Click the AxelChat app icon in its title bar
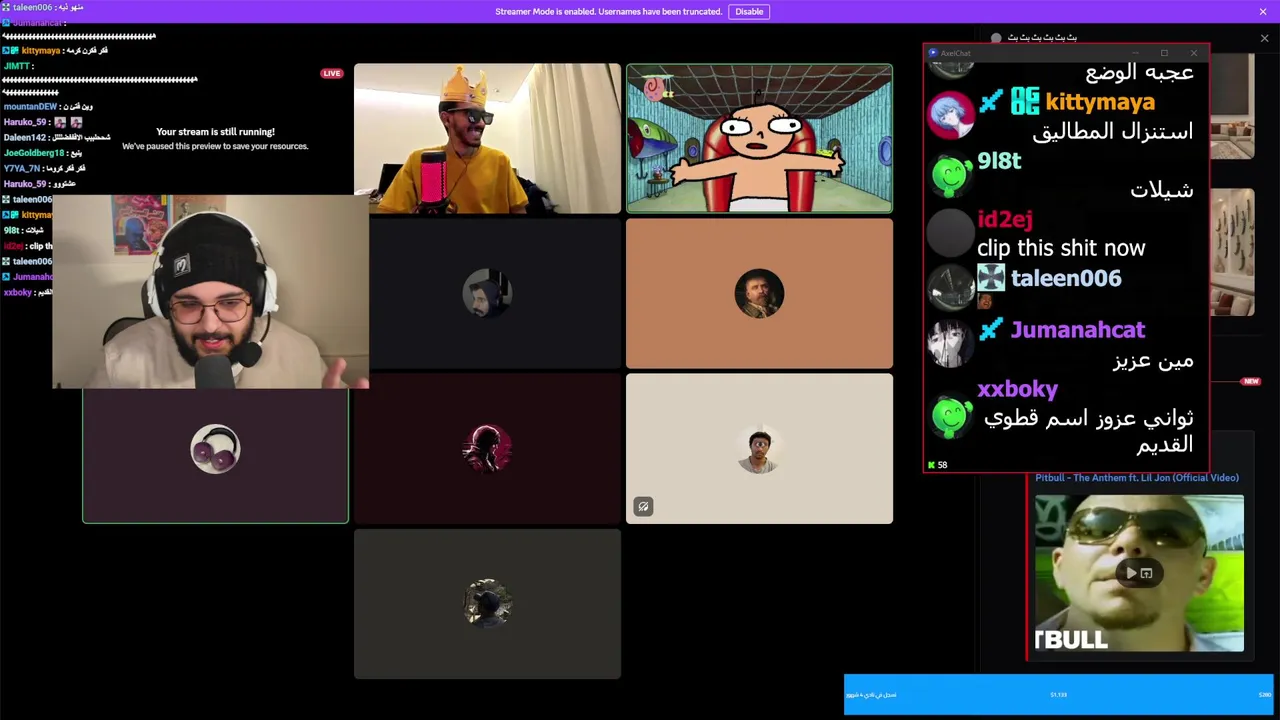The image size is (1280, 720). pos(933,53)
